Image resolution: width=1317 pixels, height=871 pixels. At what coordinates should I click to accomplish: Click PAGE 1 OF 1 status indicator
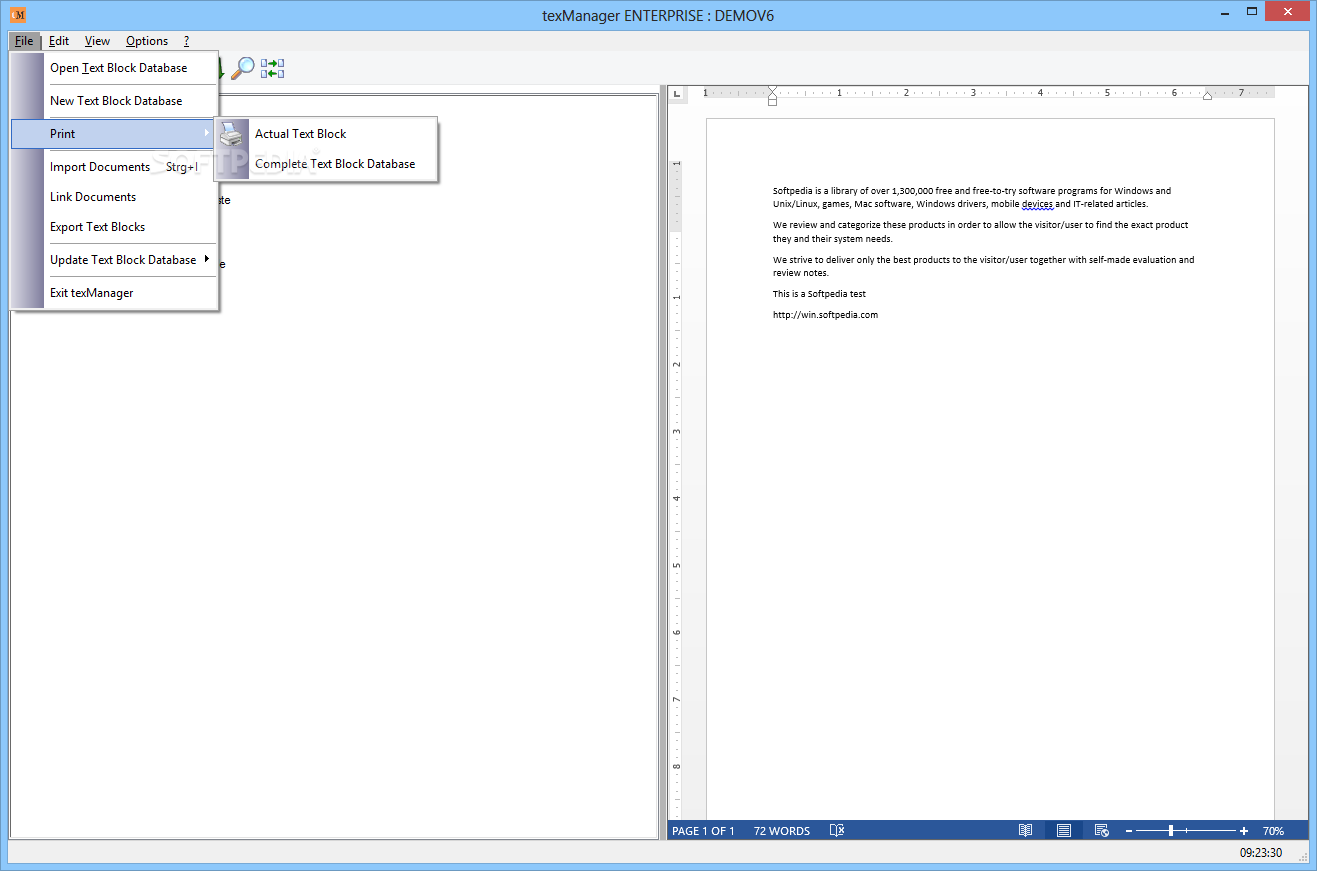pos(703,831)
